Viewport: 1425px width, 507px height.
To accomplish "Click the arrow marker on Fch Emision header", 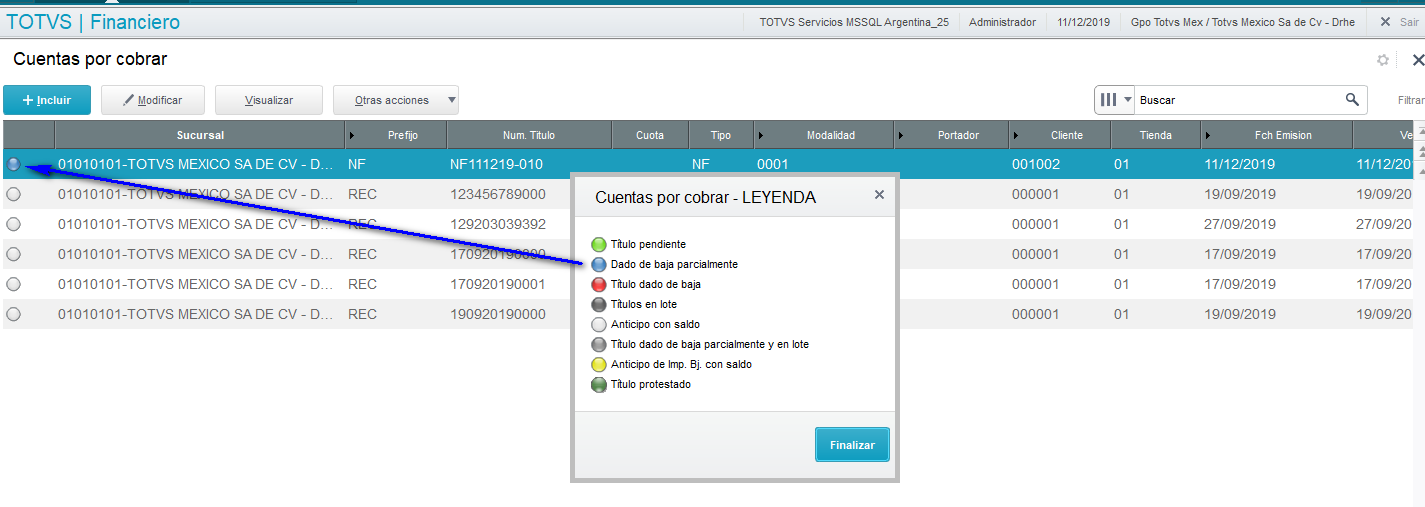I will tap(1208, 135).
